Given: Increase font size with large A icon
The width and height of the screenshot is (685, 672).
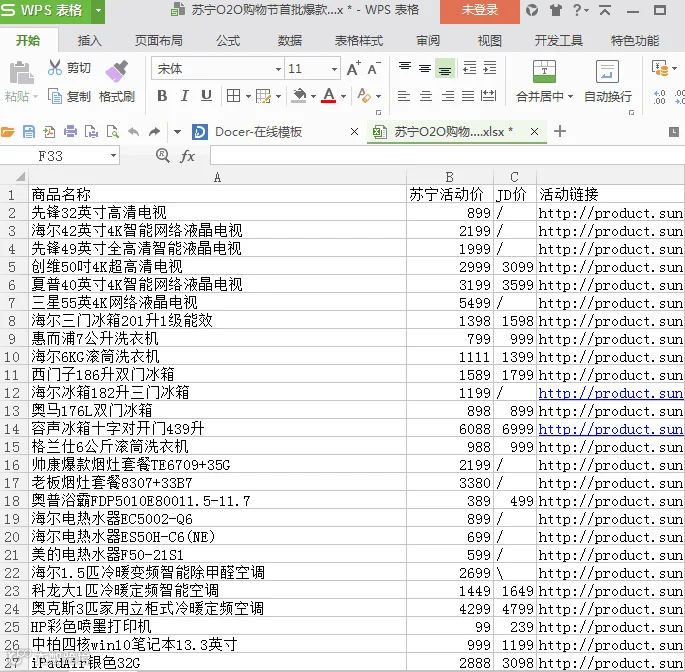Looking at the screenshot, I should [353, 69].
